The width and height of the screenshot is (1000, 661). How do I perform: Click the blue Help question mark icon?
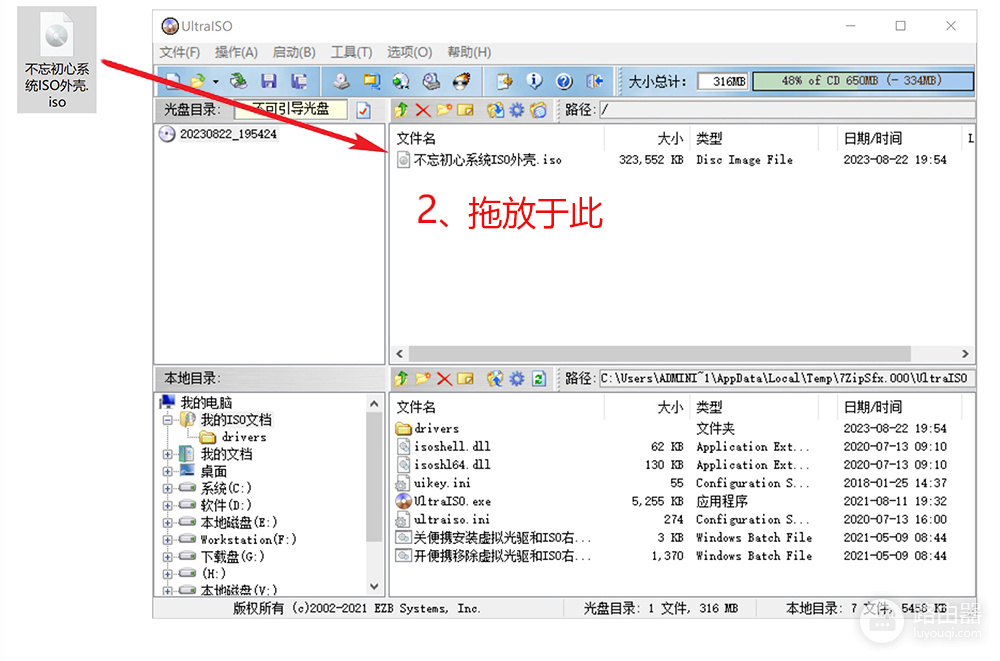click(x=564, y=81)
